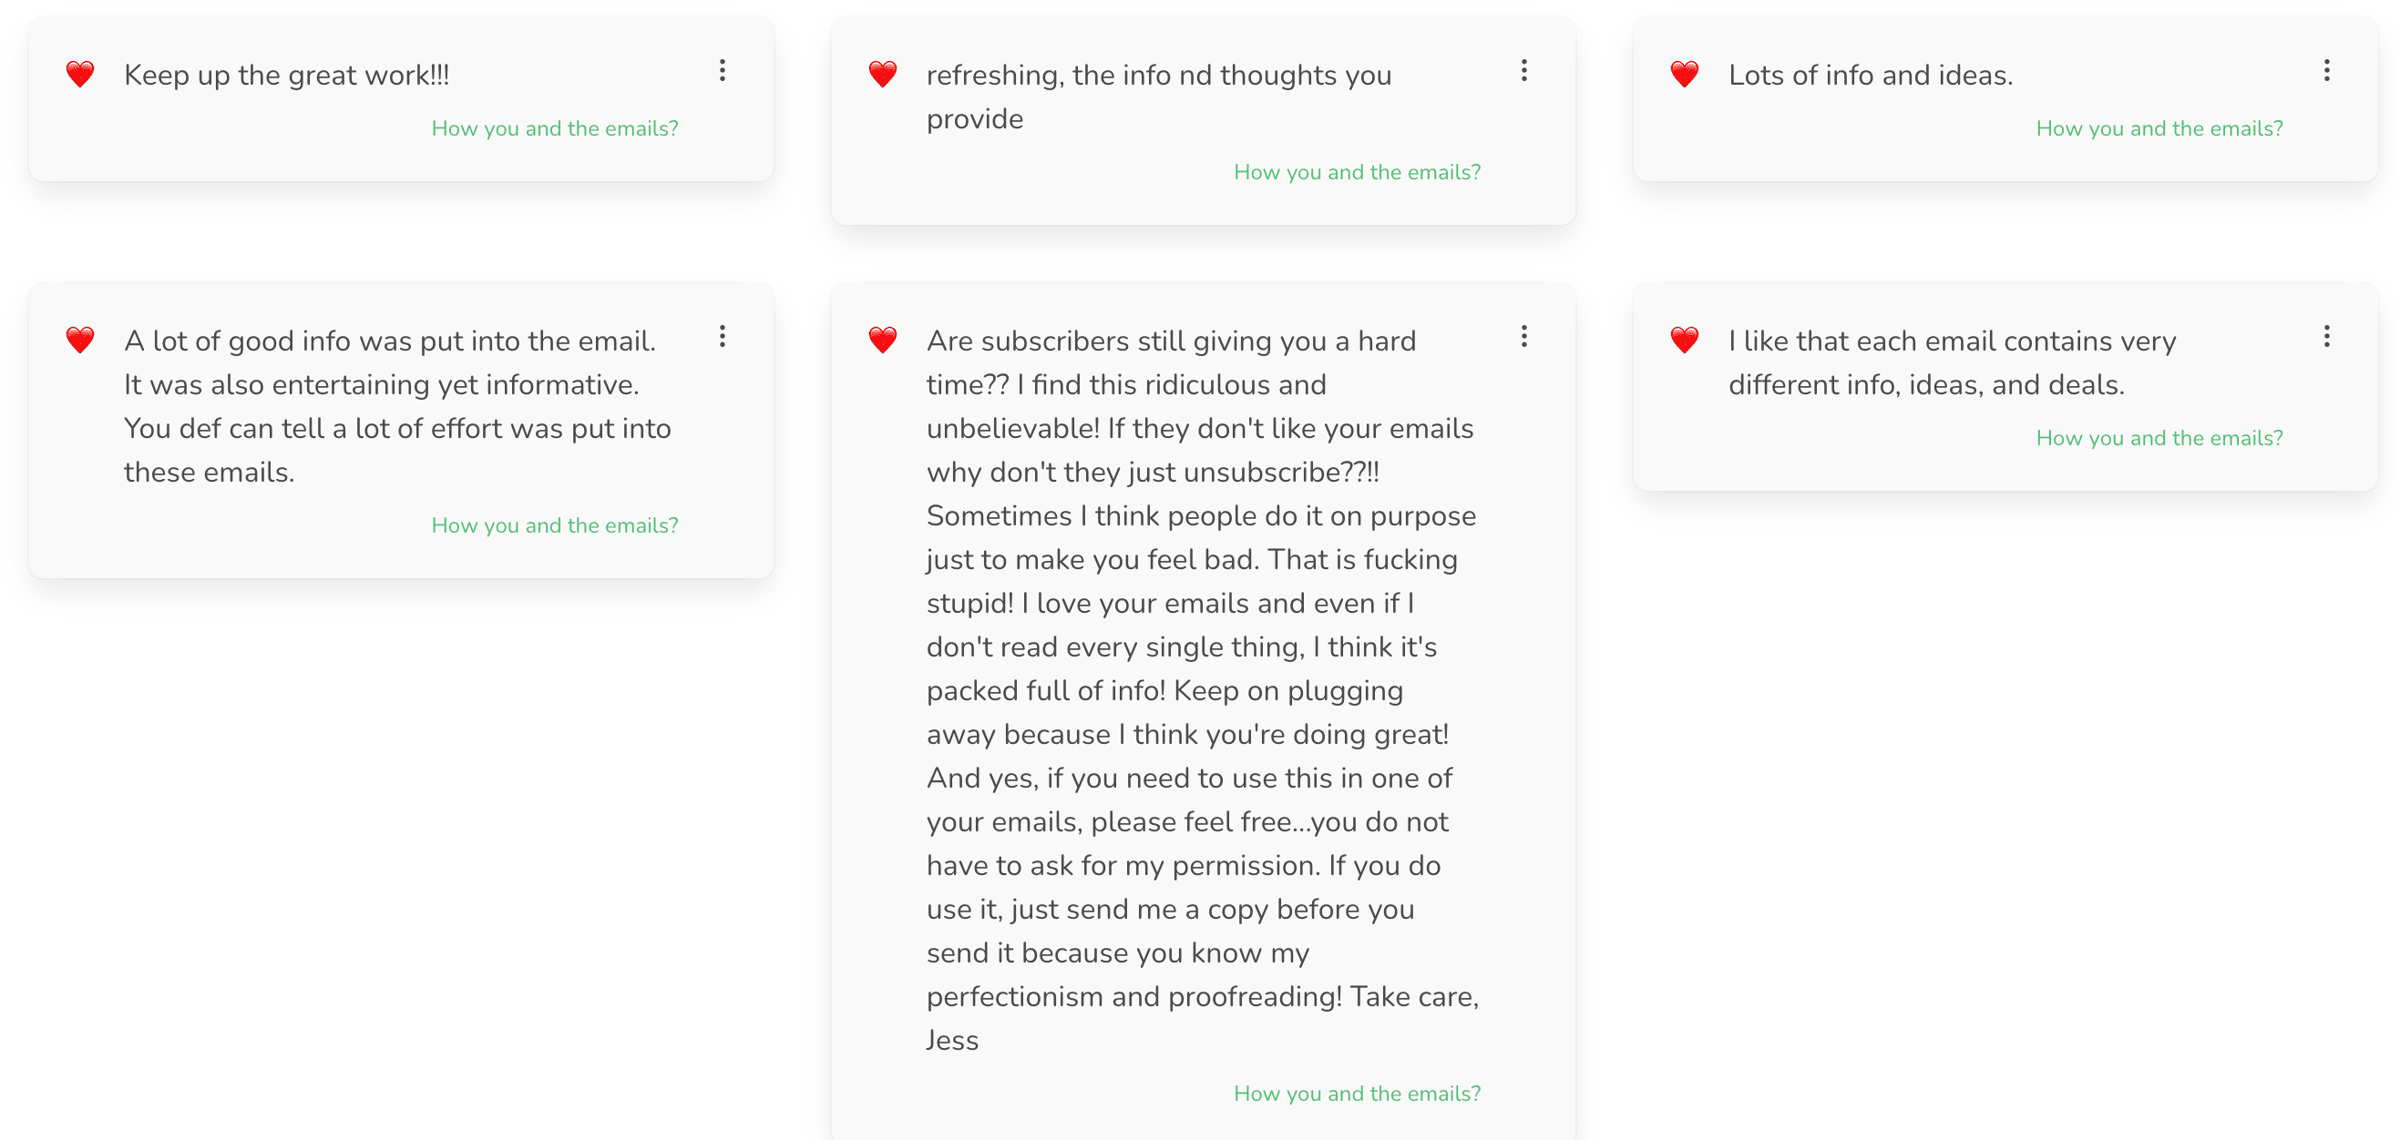2400x1140 pixels.
Task: Follow 'How you and the emails?' link under 'I like that each email'
Action: point(2160,438)
